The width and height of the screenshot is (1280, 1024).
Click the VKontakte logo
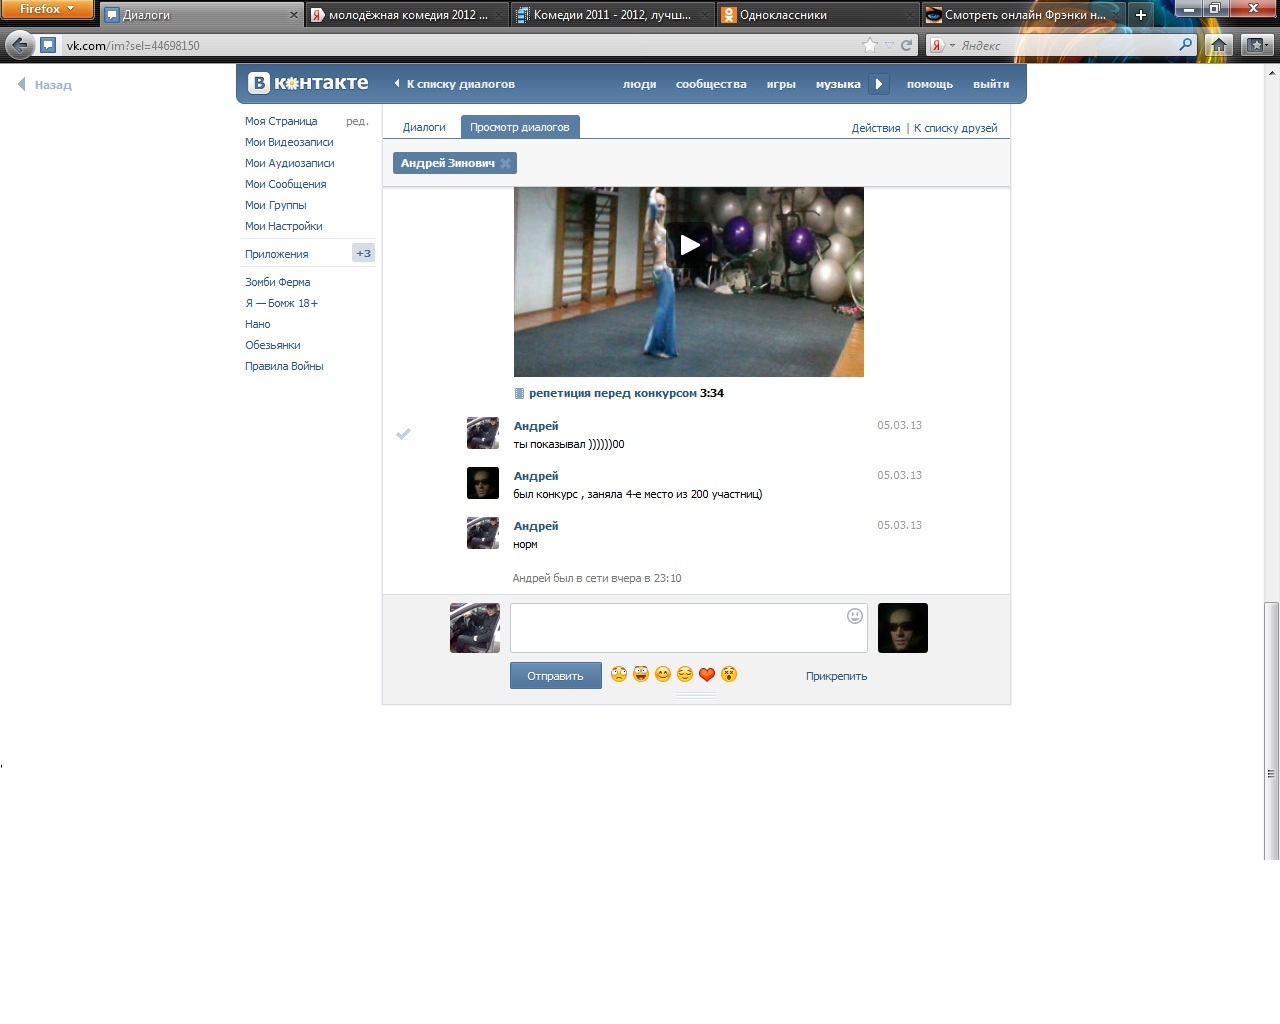[308, 83]
